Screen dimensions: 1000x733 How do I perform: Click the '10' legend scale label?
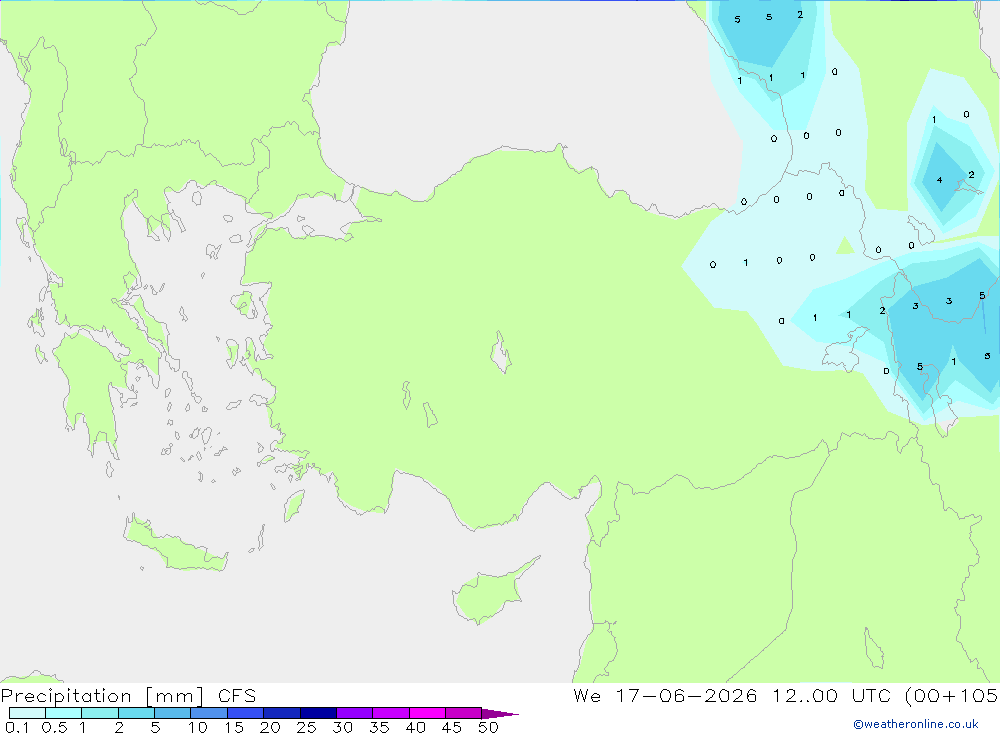tap(198, 727)
